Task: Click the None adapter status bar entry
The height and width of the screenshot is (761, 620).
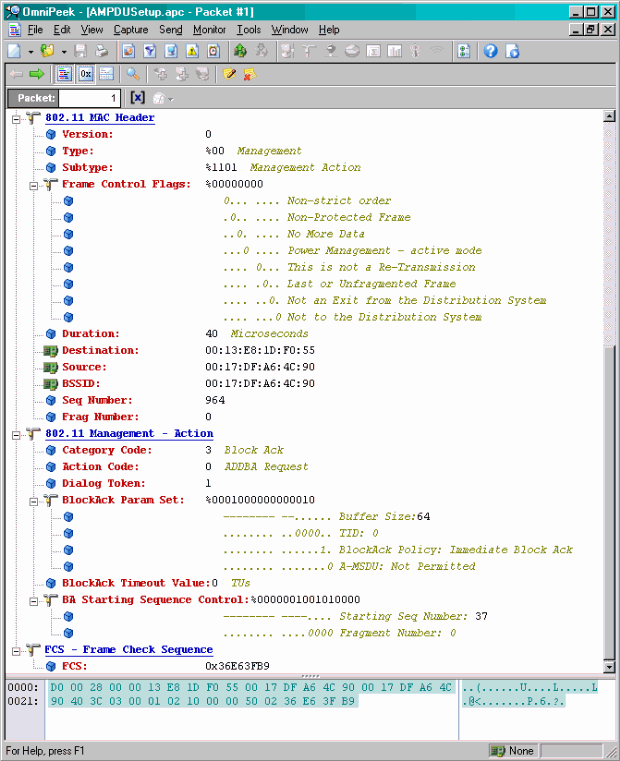Action: coord(512,751)
